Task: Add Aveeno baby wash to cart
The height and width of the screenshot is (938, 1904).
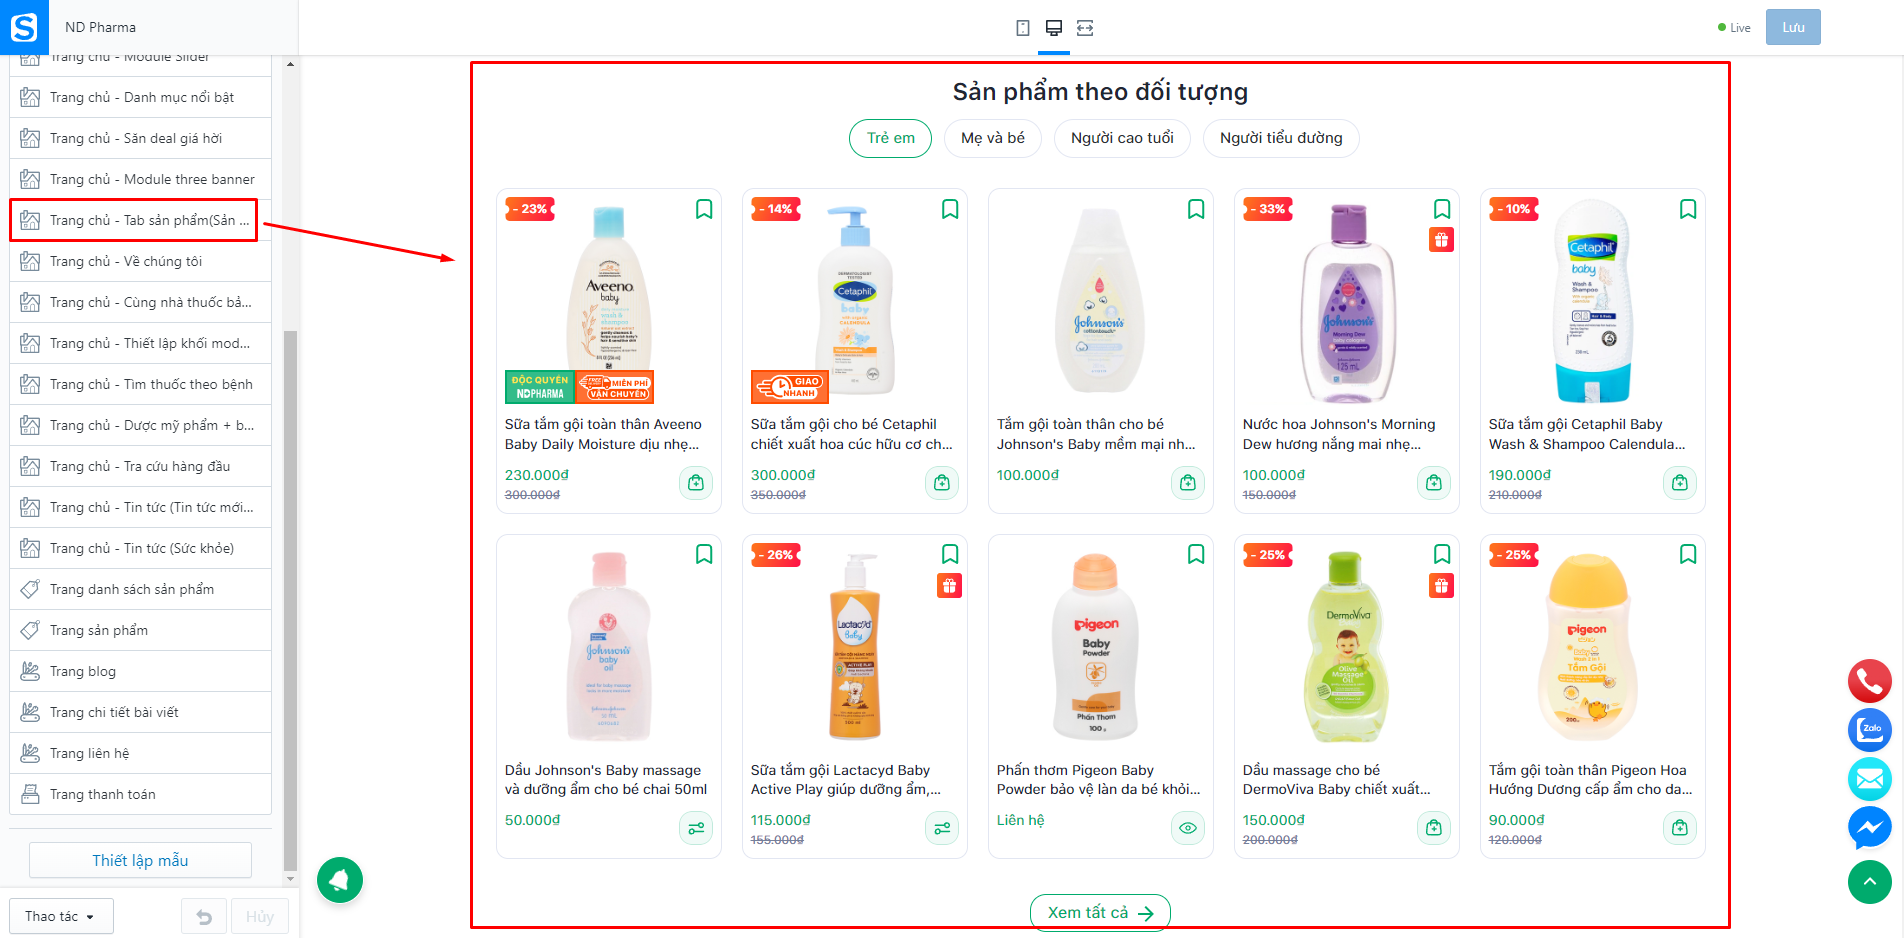Action: pyautogui.click(x=696, y=483)
